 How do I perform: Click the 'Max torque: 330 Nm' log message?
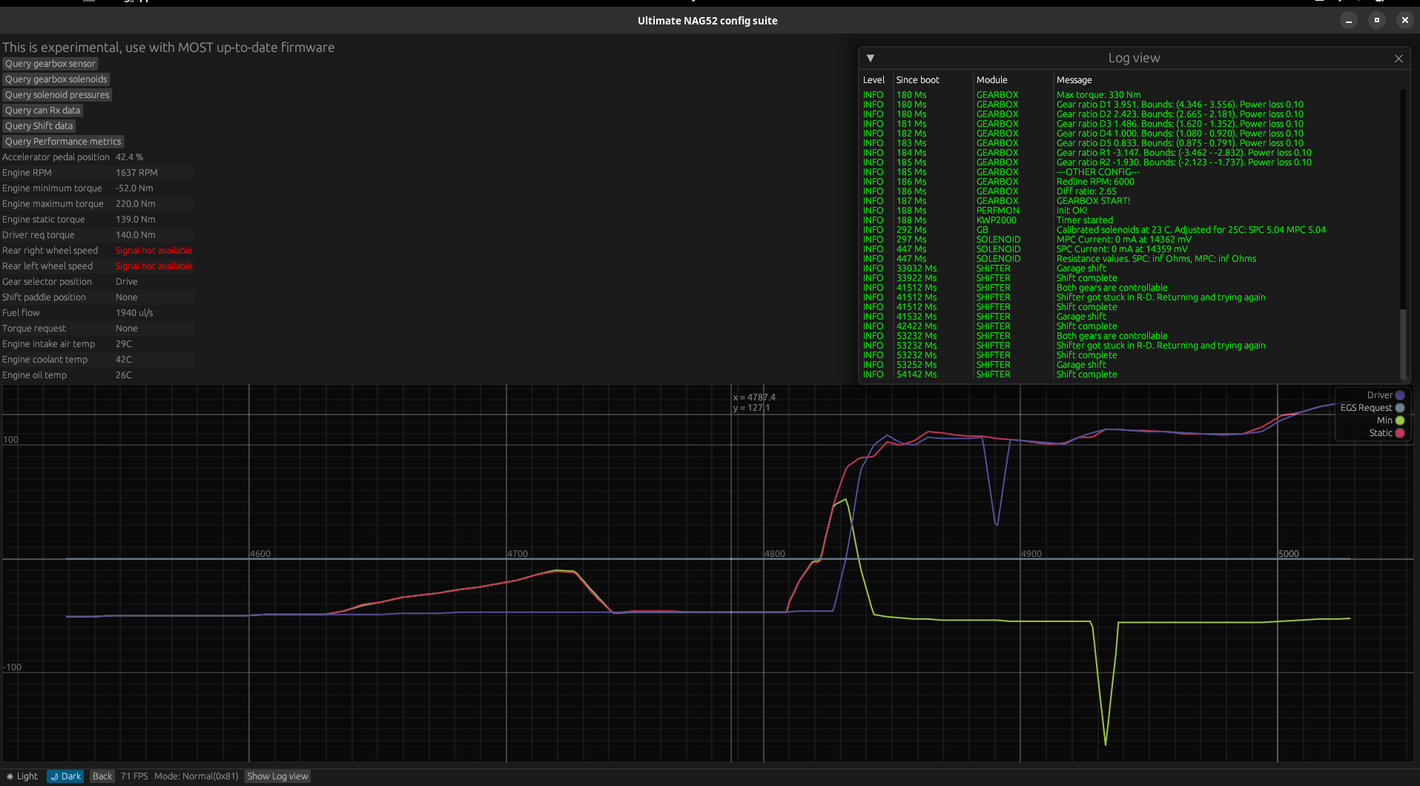[x=1099, y=95]
